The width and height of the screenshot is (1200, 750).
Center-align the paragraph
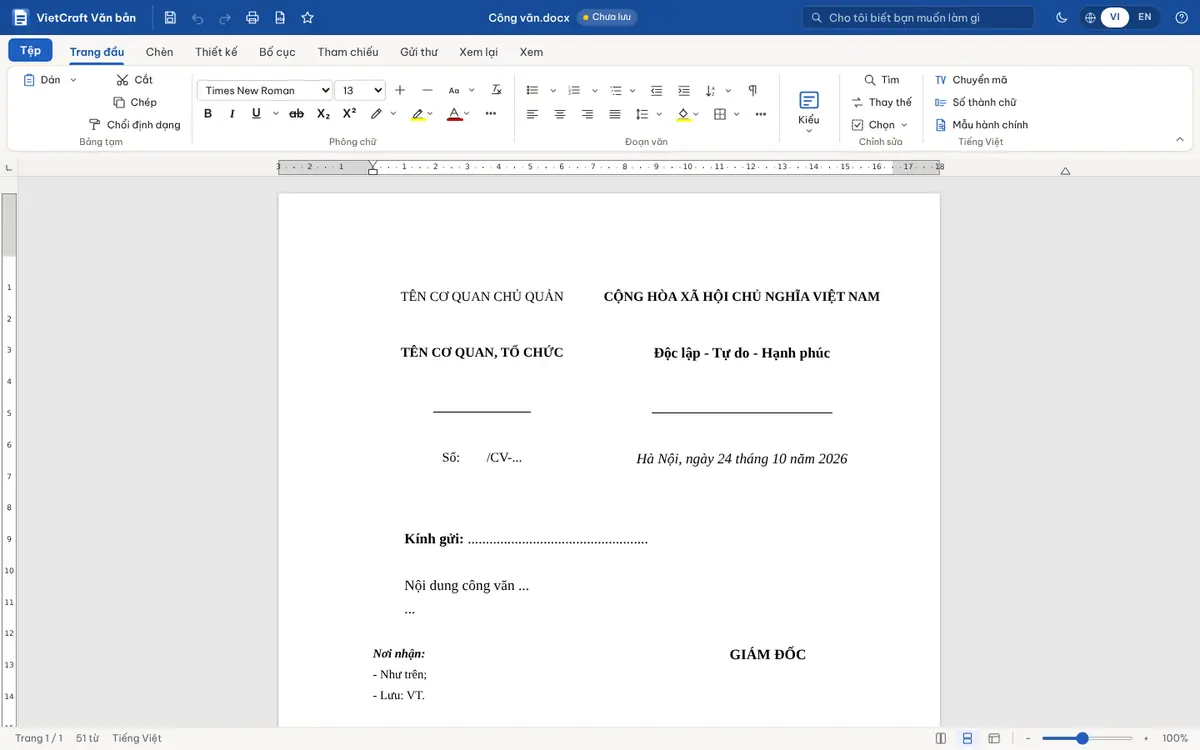(x=560, y=114)
